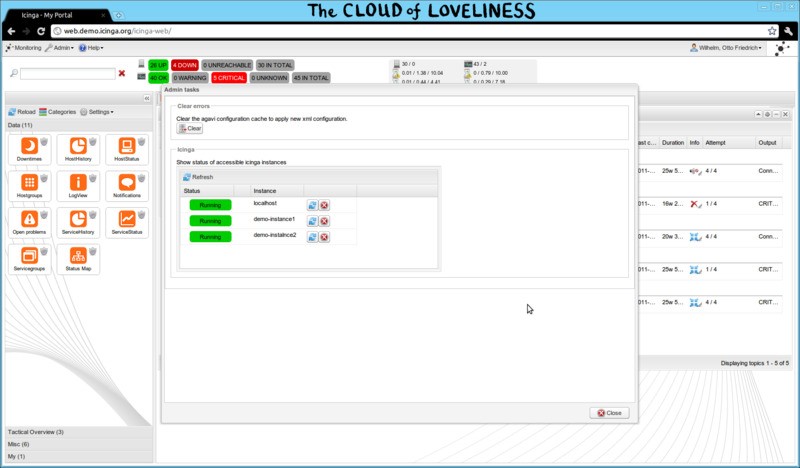This screenshot has width=800, height=468.
Task: Select the localhost instance name
Action: pos(265,203)
